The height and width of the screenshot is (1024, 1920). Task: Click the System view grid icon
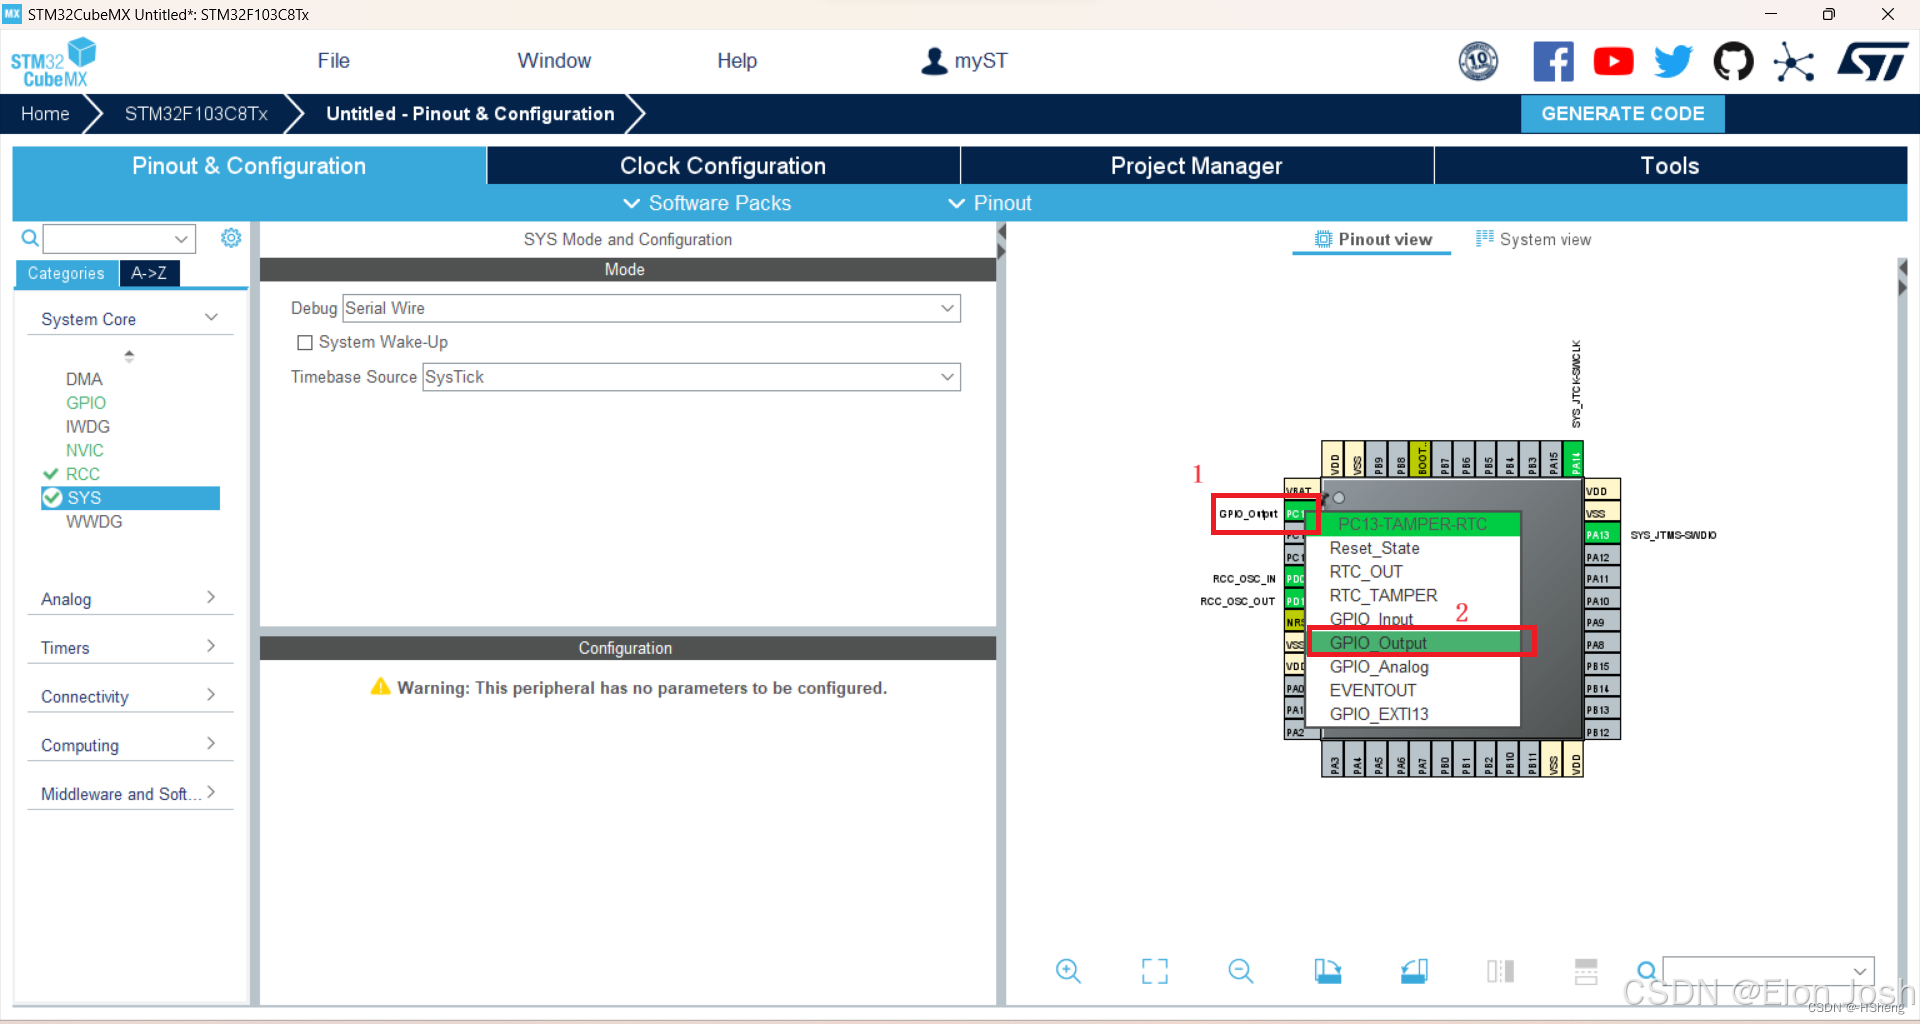pyautogui.click(x=1485, y=238)
